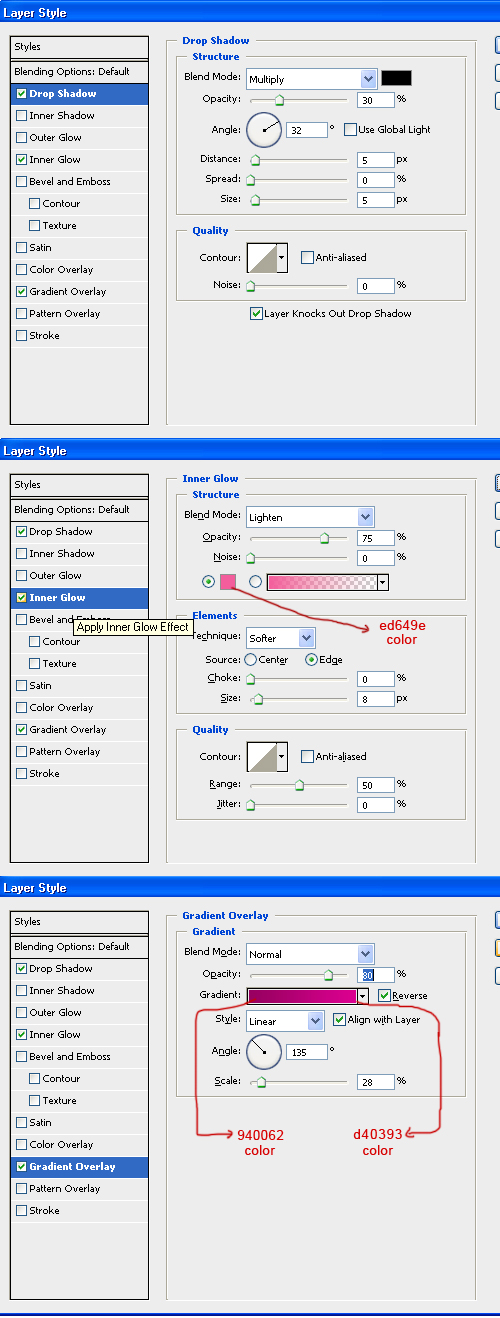Toggle Anti-aliased in the Inner Glow dialog

tap(307, 756)
